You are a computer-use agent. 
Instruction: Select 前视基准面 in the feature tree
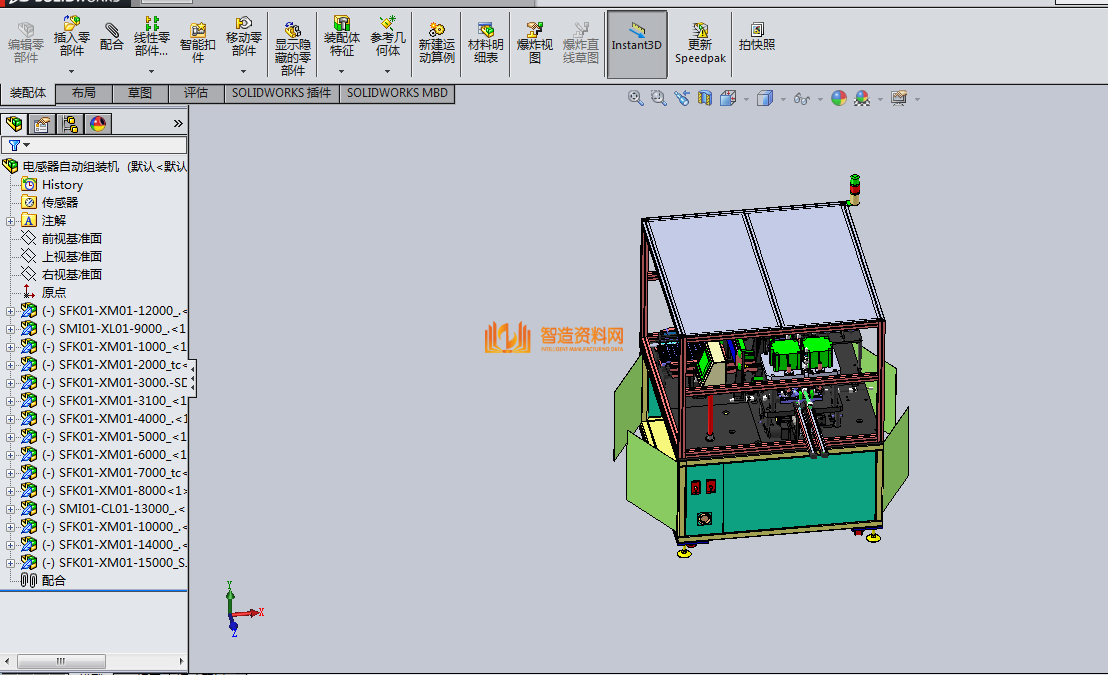71,239
